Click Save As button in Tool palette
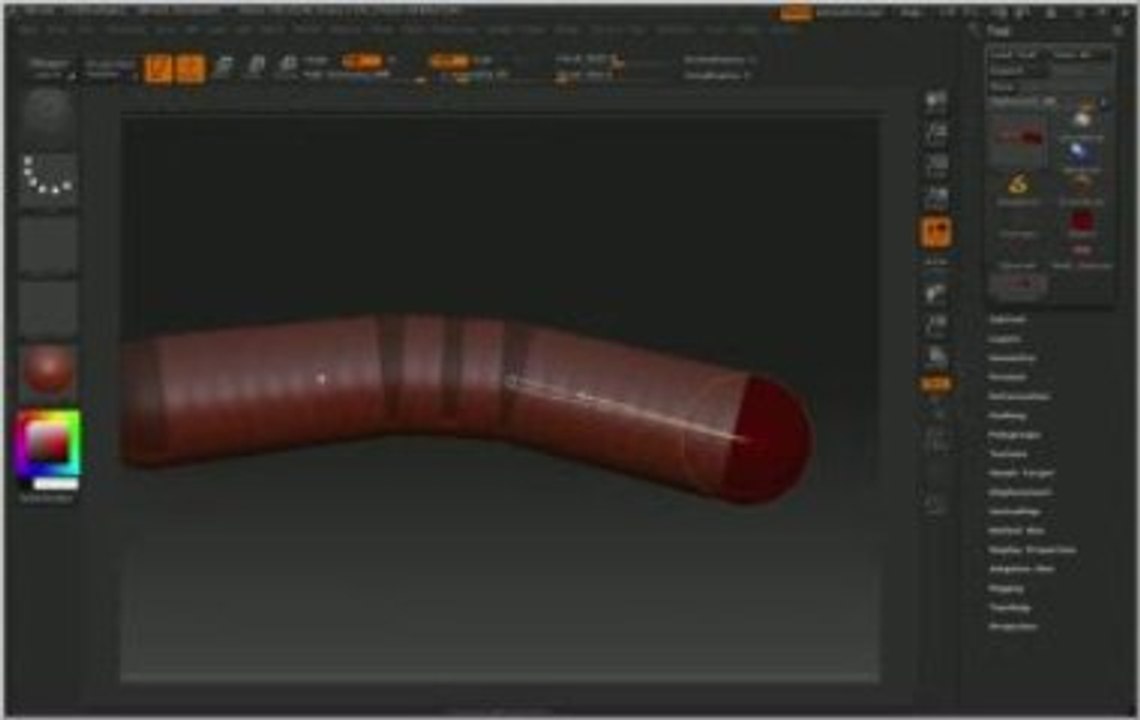 click(x=1080, y=55)
